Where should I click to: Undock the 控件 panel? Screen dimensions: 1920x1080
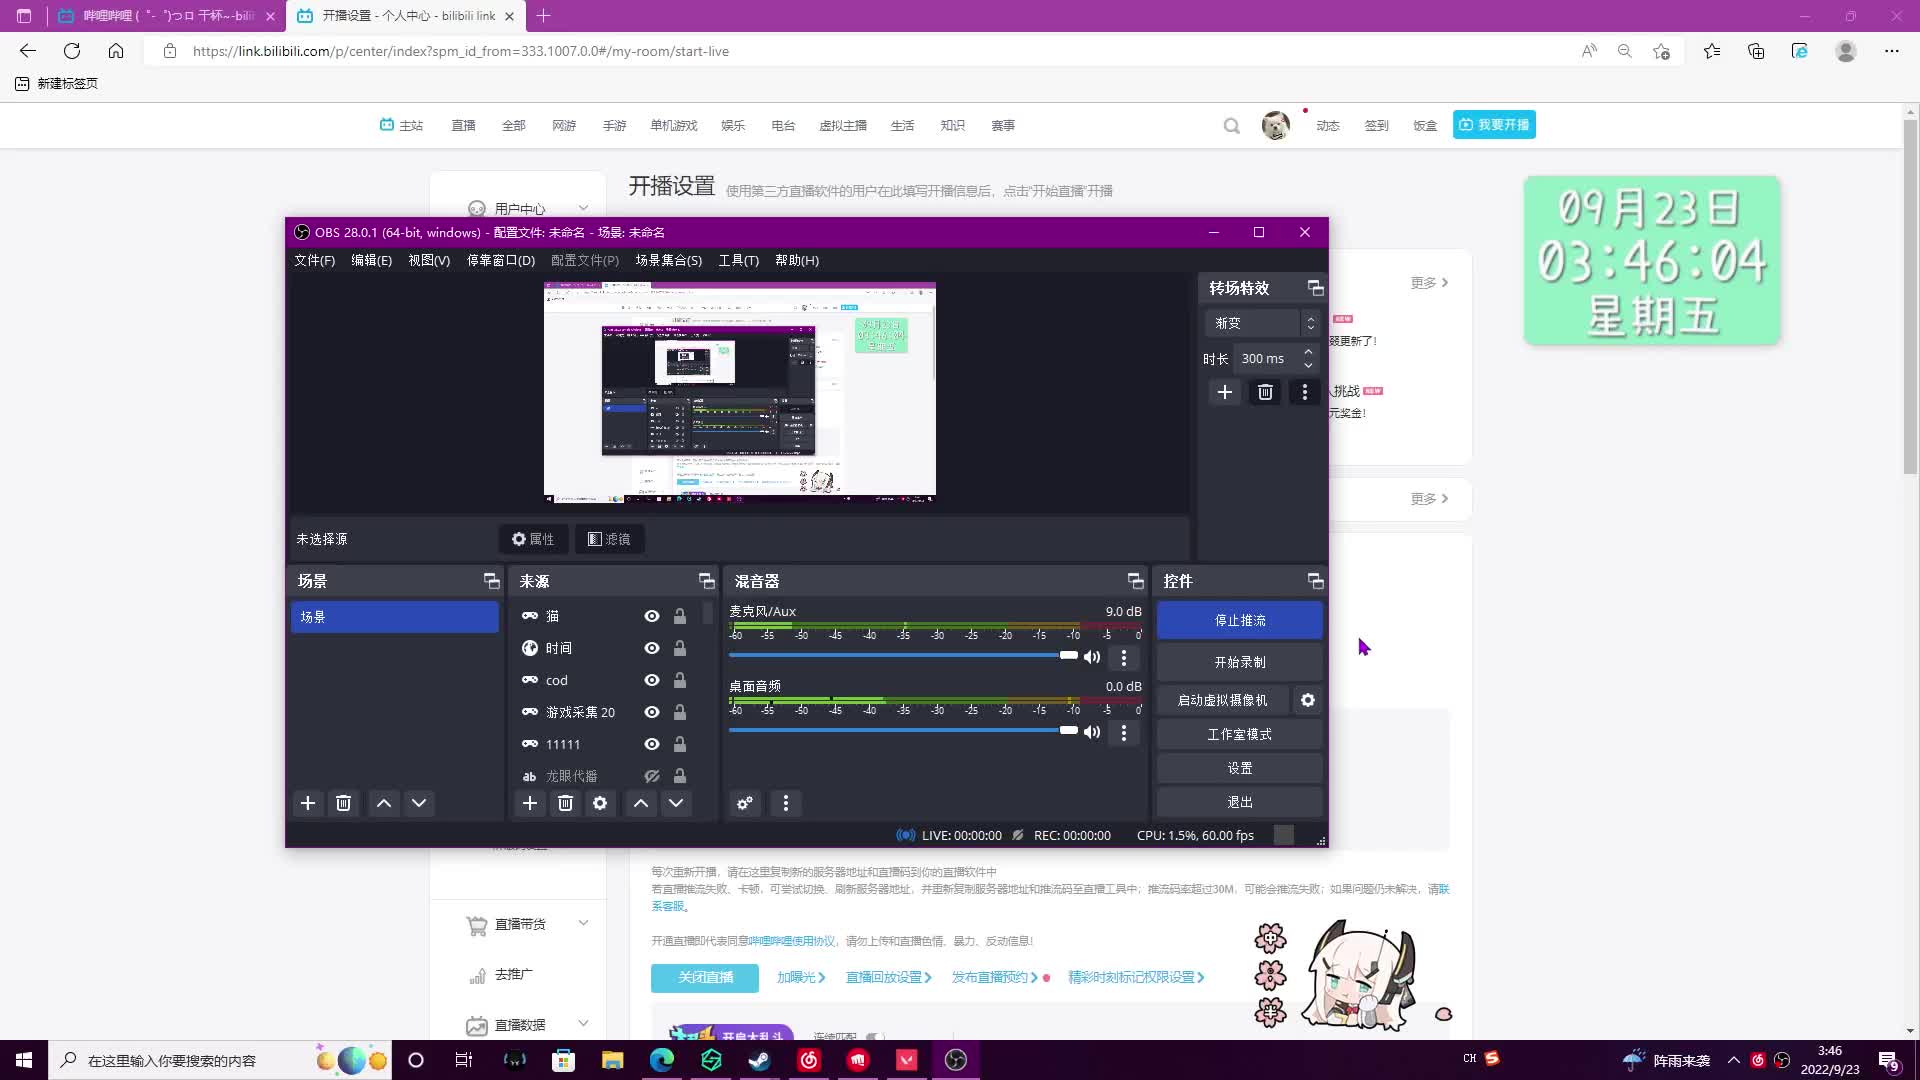(x=1315, y=581)
